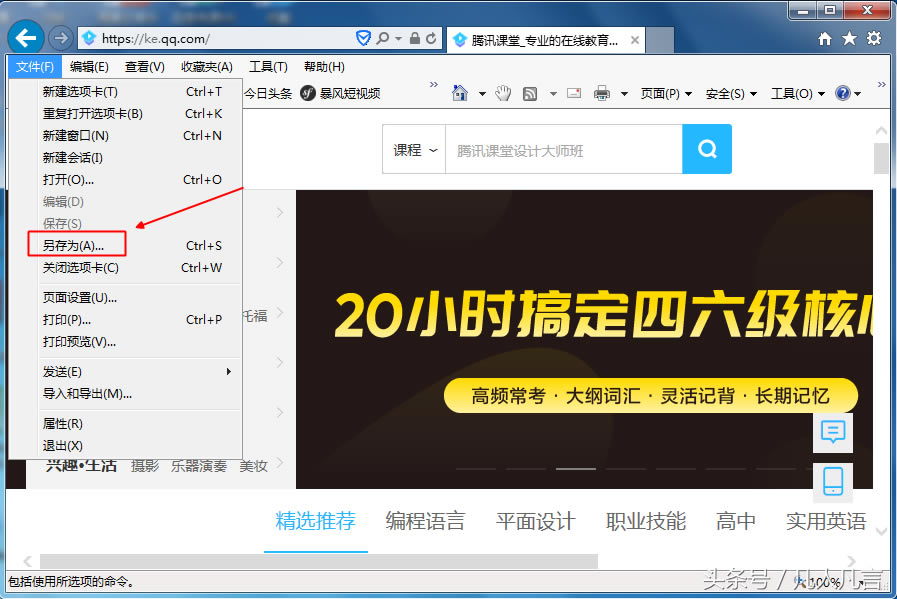Viewport: 897px width, 599px height.
Task: Open the feedback chat bubble icon
Action: (x=833, y=433)
